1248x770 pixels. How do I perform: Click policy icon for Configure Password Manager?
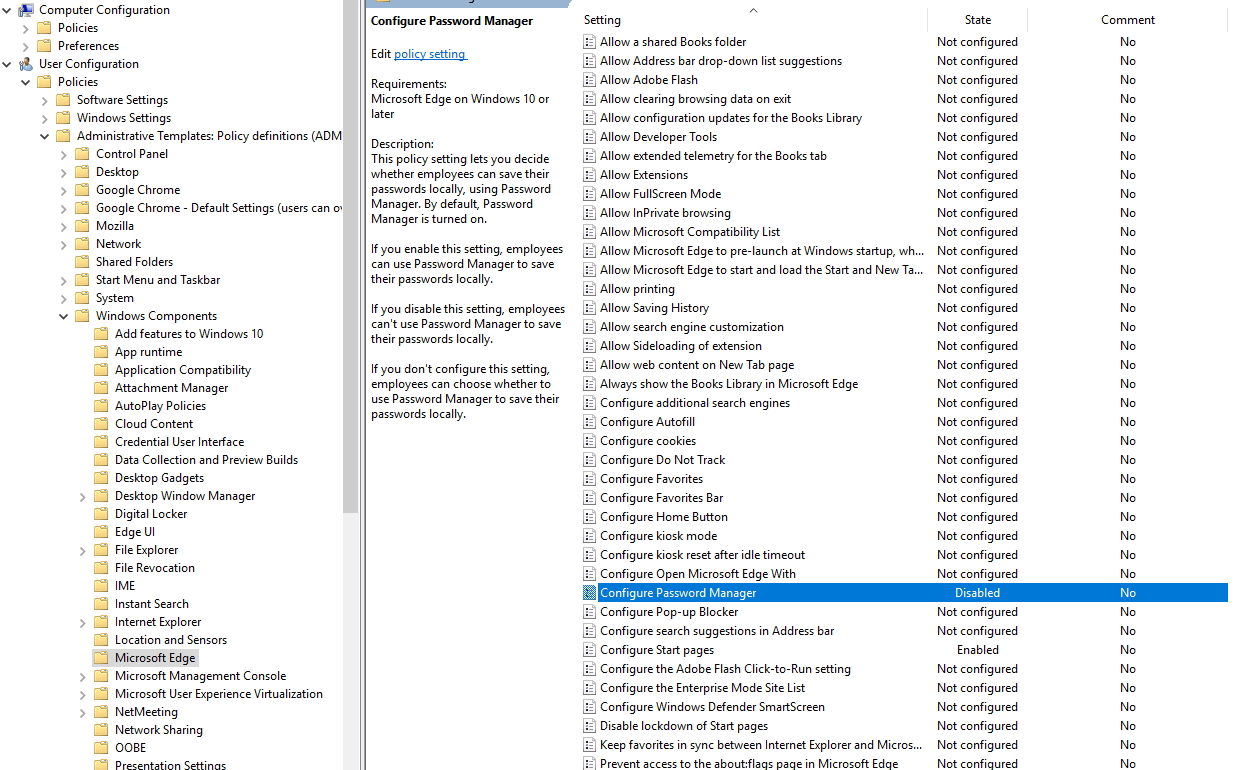[589, 593]
